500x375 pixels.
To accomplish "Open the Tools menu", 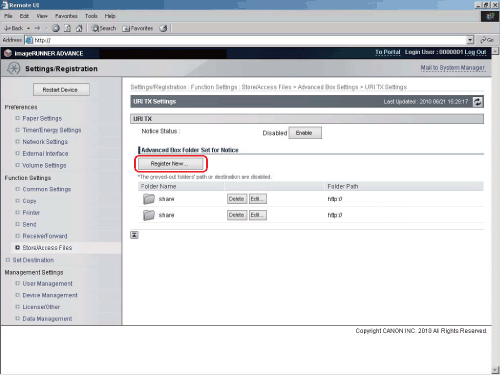I will point(91,16).
